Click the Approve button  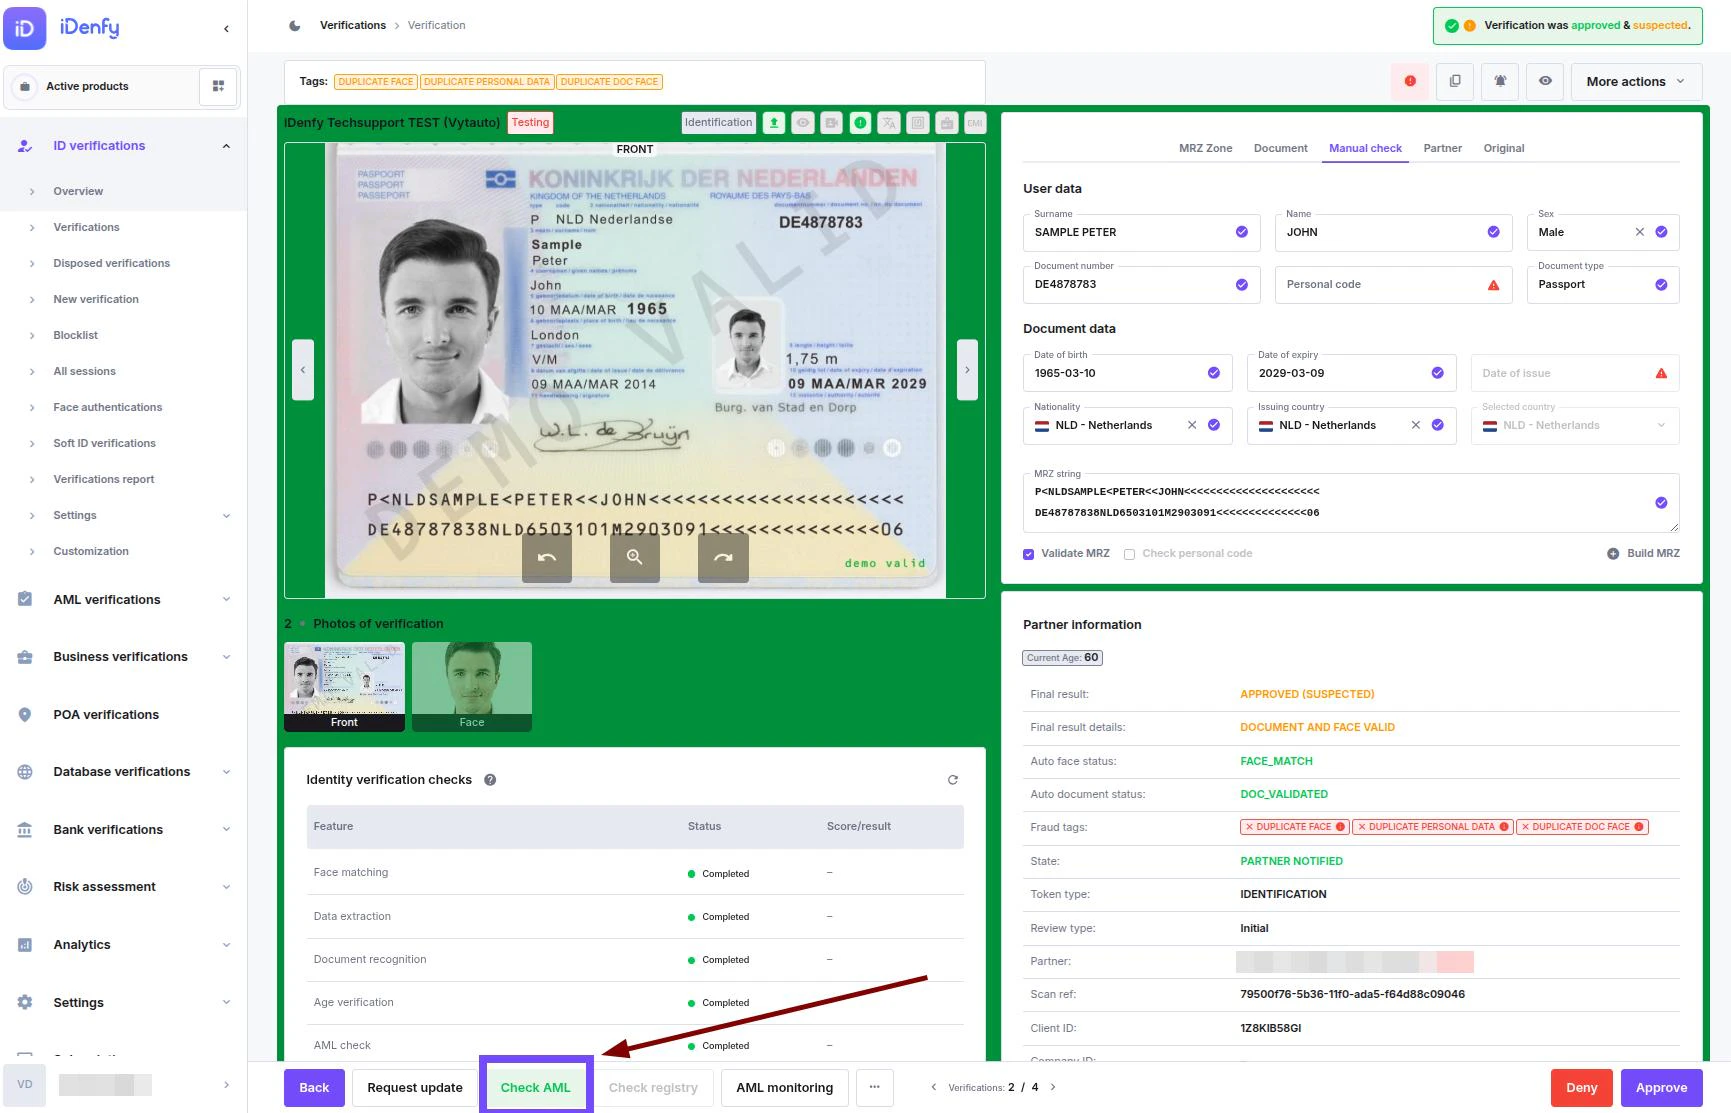1662,1088
